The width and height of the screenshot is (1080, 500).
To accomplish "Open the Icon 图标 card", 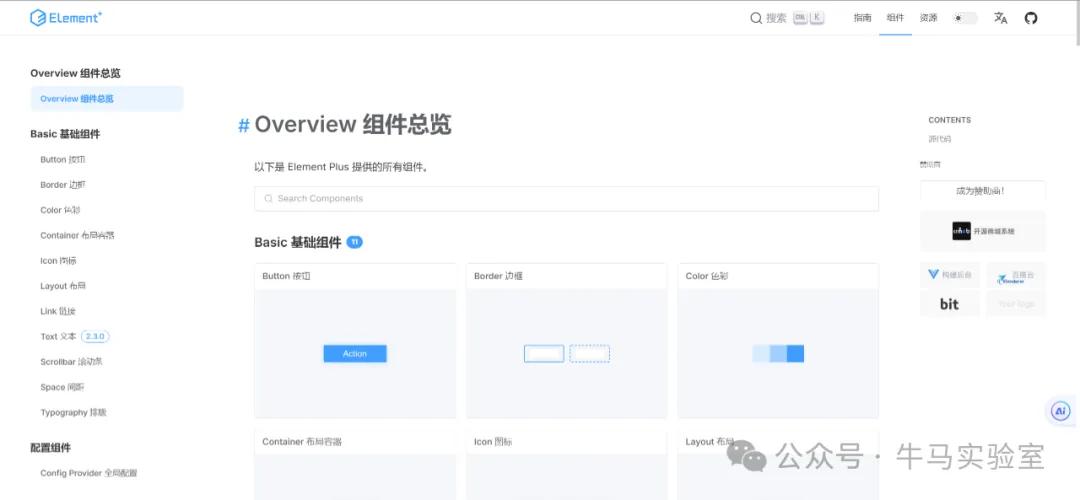I will pyautogui.click(x=566, y=466).
